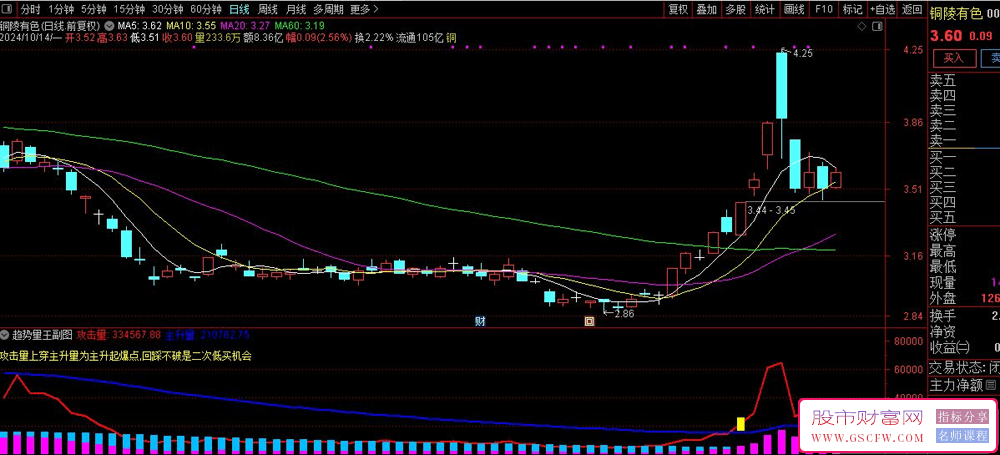This screenshot has width=1000, height=455.
Task: Click the square info marker near 2.86
Action: coord(590,322)
